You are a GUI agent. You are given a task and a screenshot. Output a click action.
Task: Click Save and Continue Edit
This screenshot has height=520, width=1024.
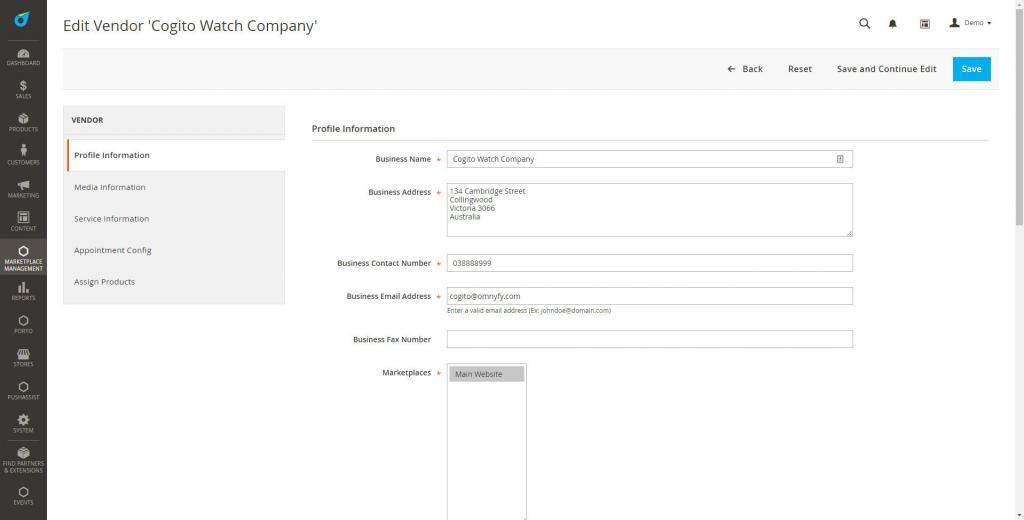coord(886,69)
